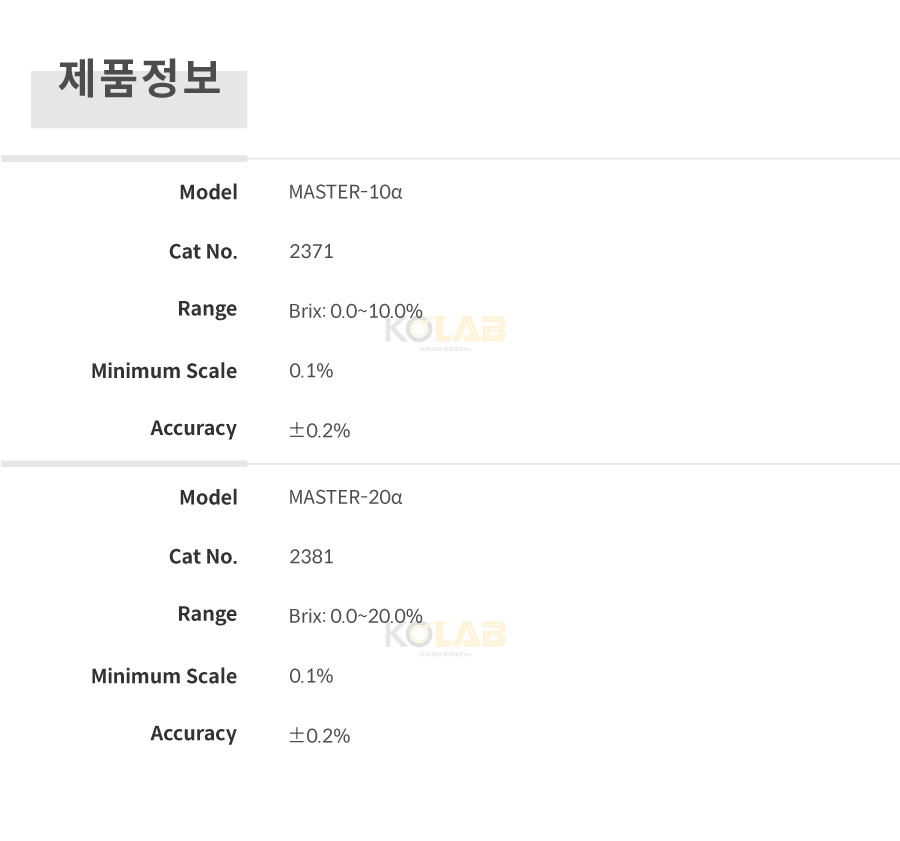The width and height of the screenshot is (900, 841).
Task: Select catalog number 2381
Action: click(x=311, y=557)
